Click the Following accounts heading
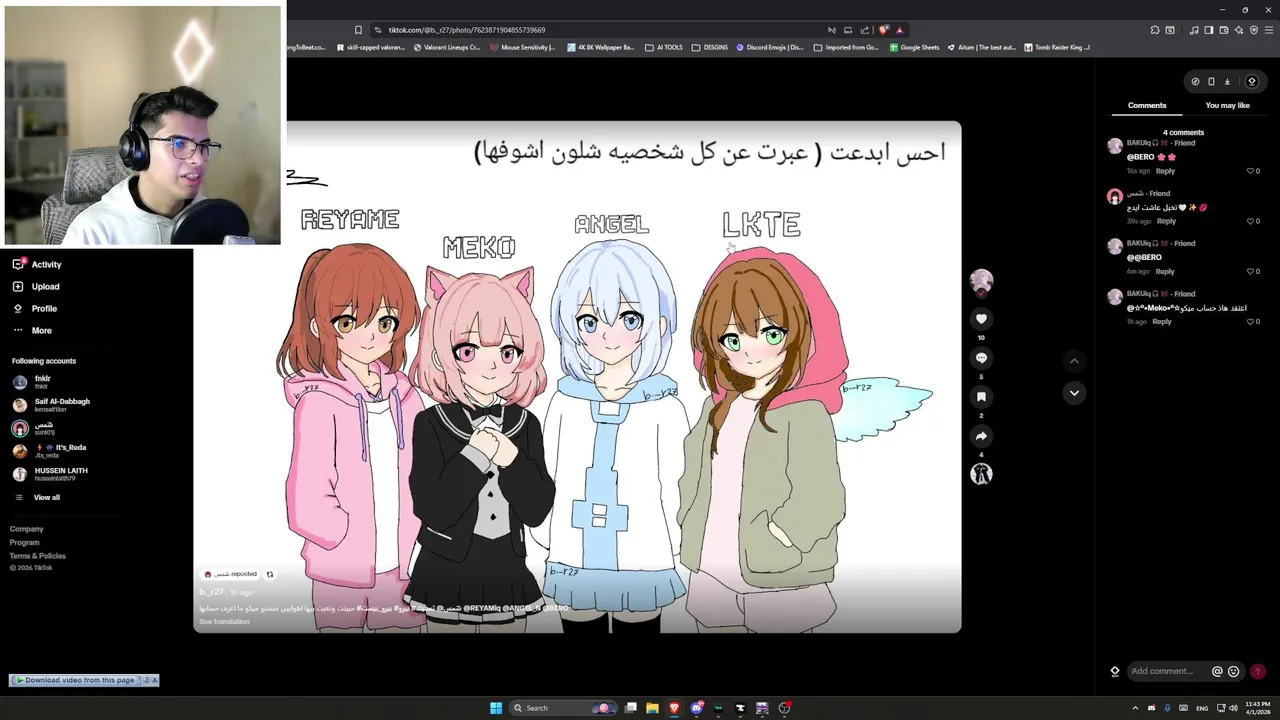This screenshot has height=720, width=1280. (44, 361)
